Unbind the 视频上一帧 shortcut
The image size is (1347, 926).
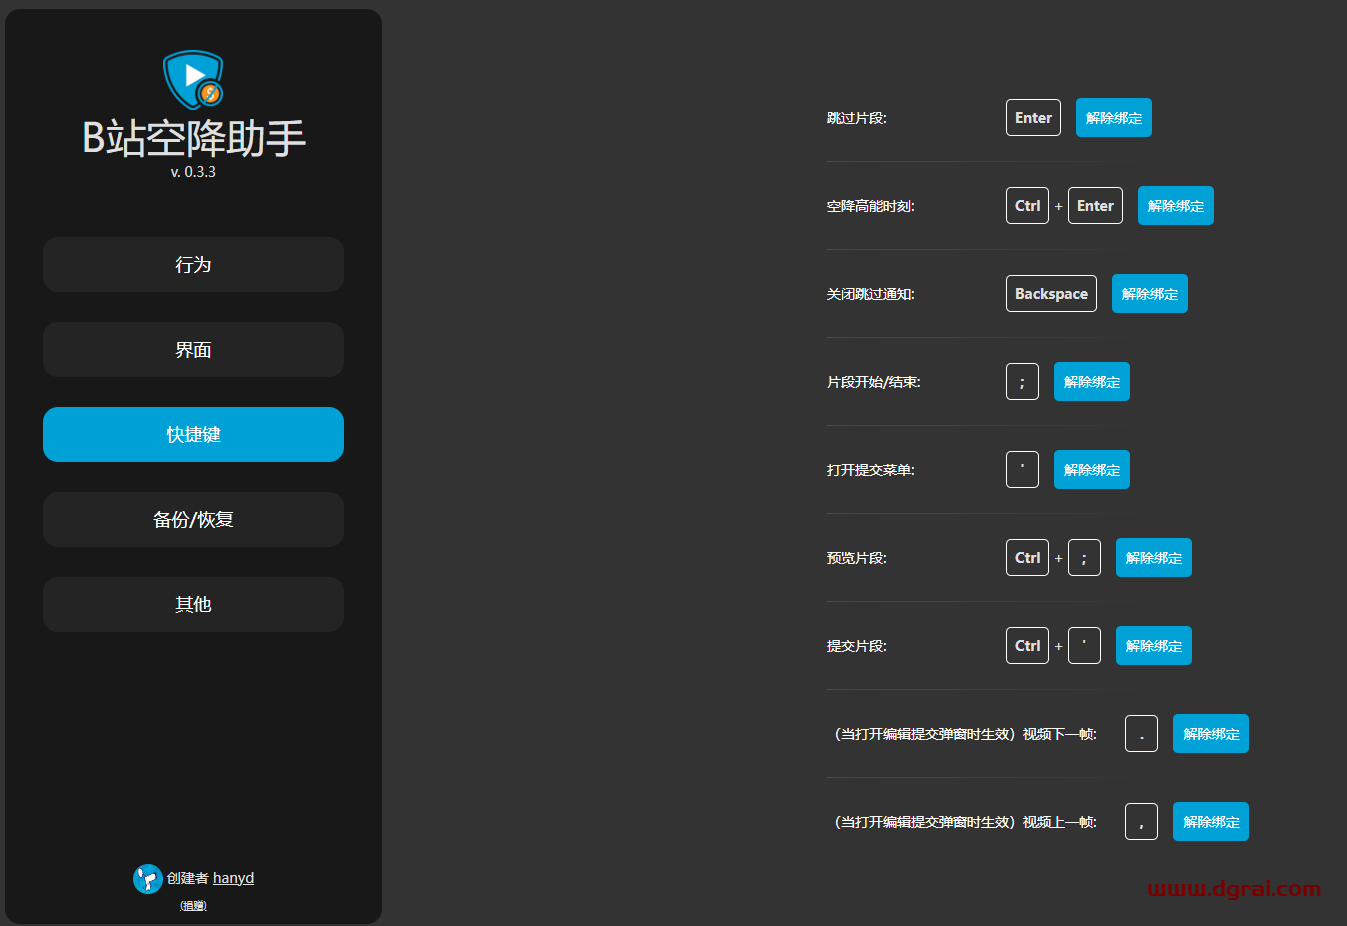1211,822
